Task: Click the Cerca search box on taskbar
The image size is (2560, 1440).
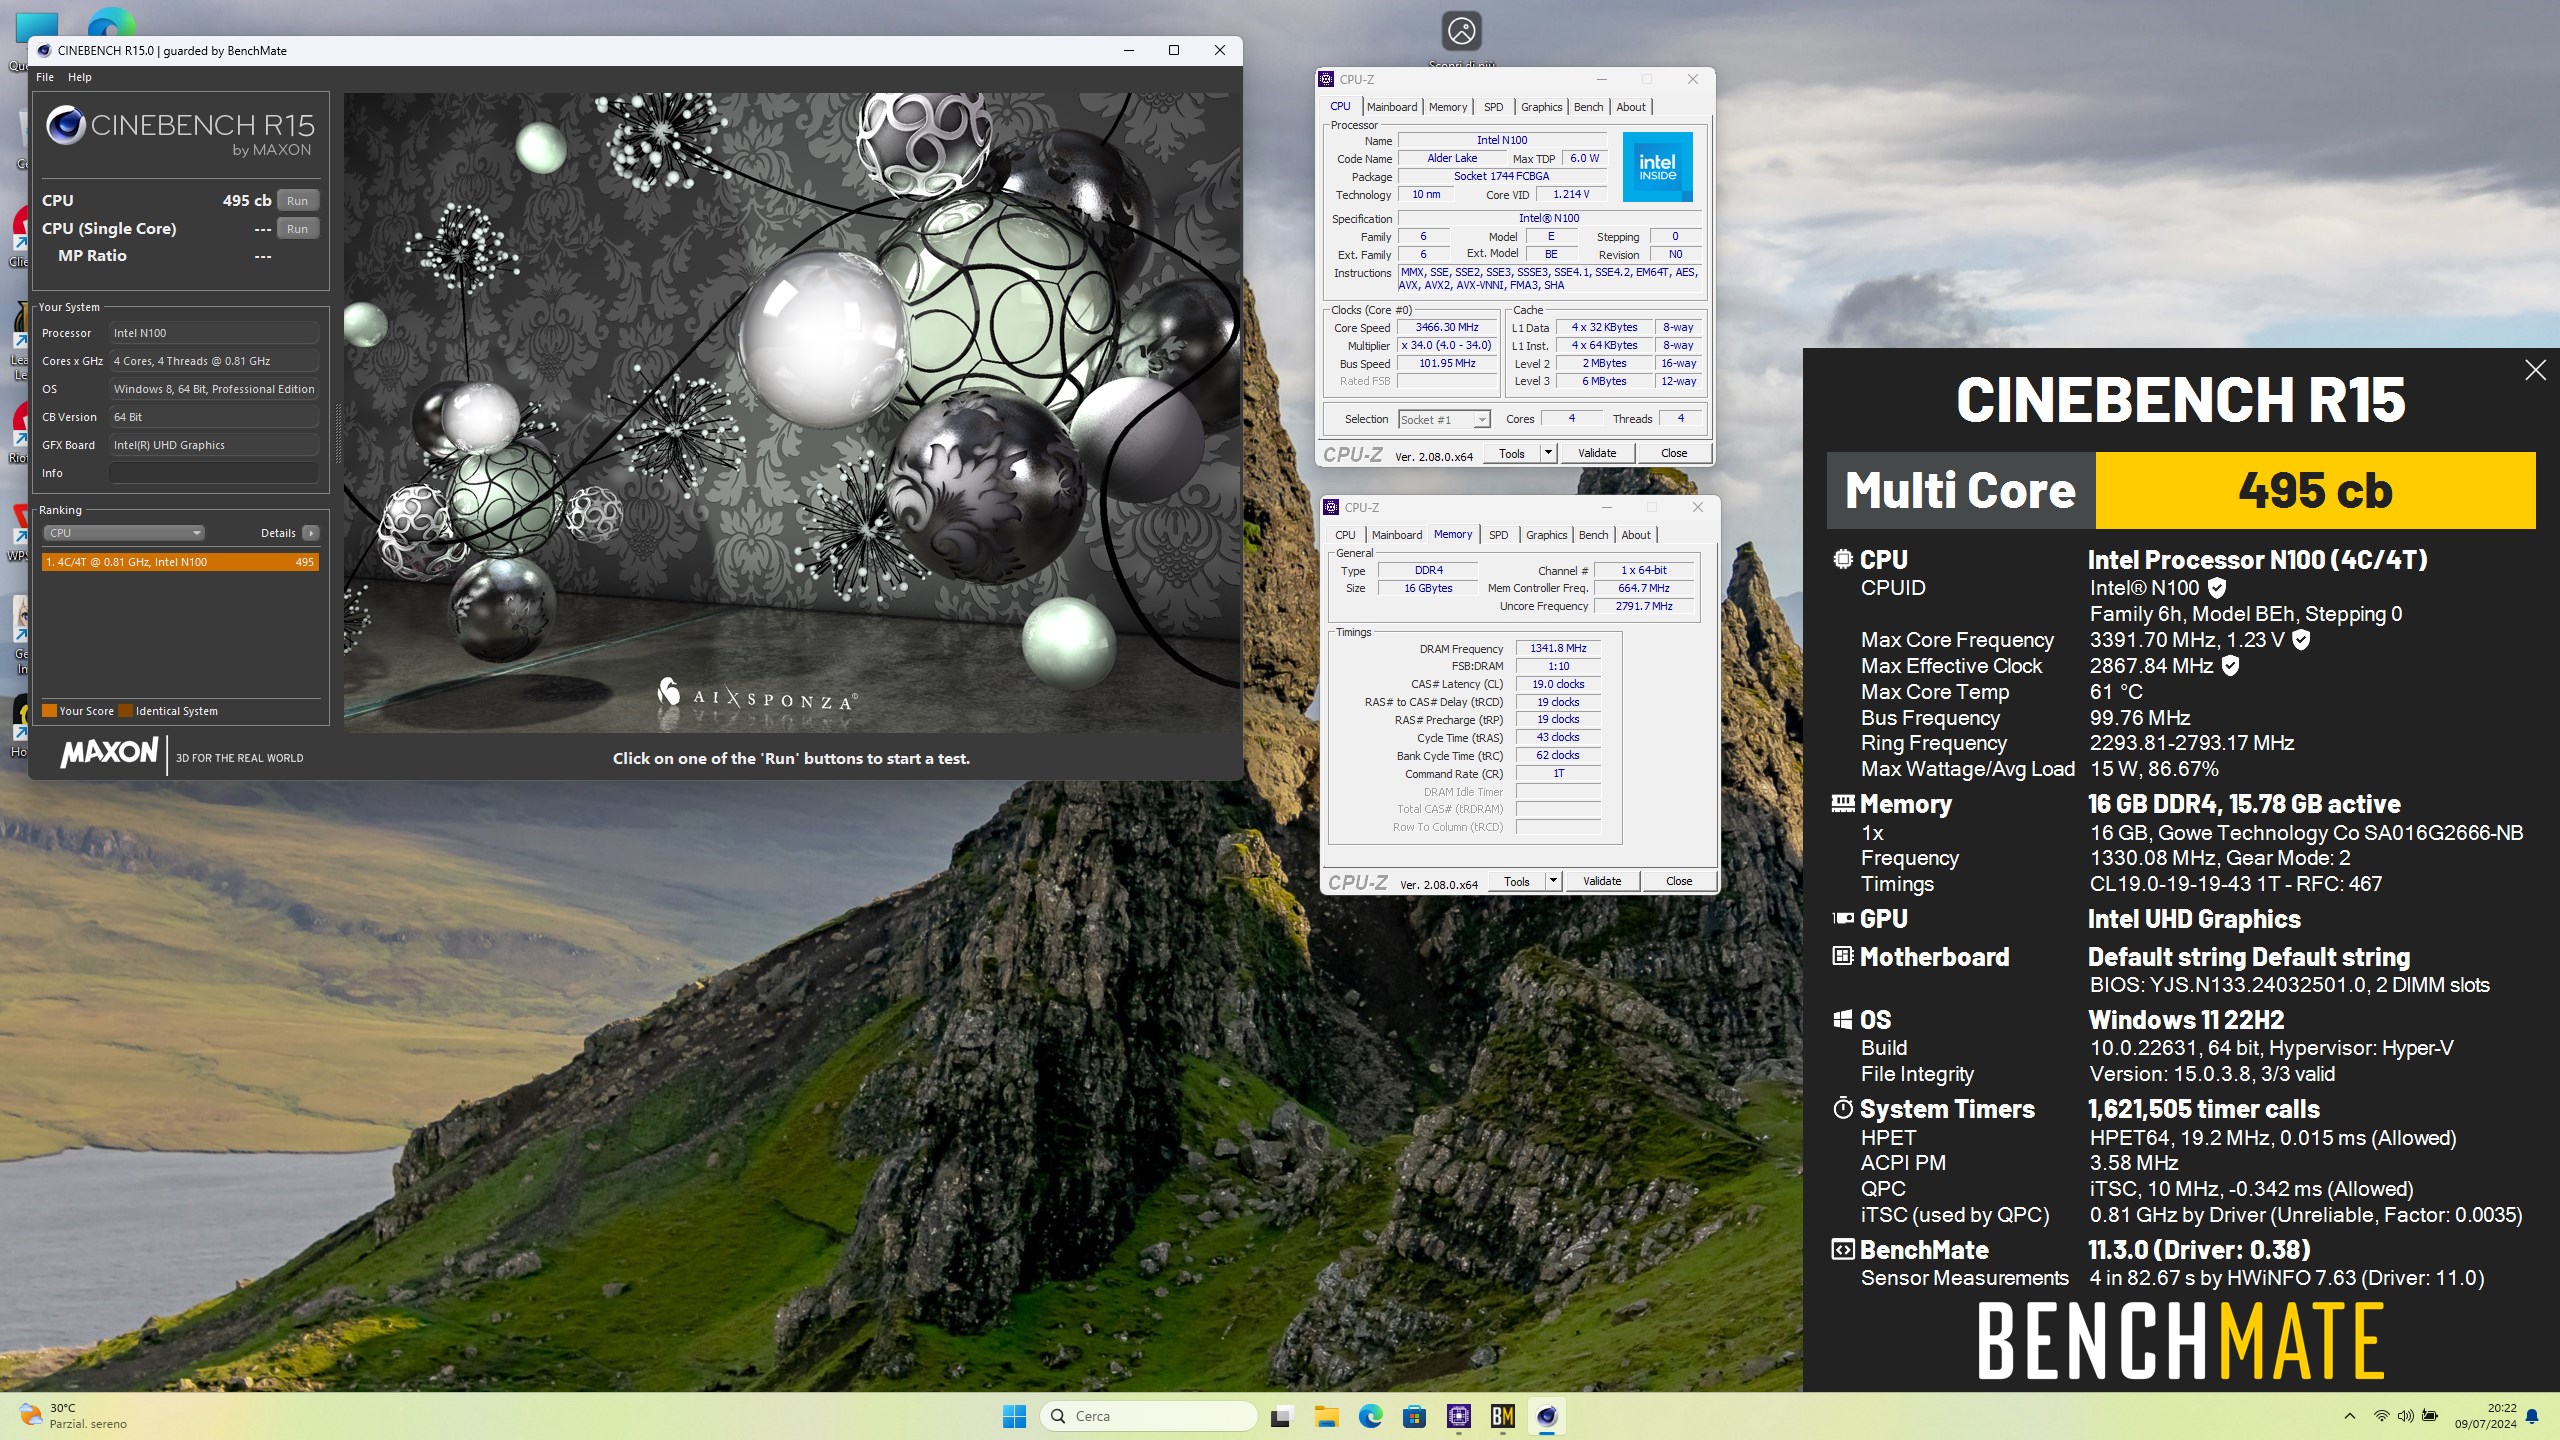Action: pyautogui.click(x=1148, y=1416)
